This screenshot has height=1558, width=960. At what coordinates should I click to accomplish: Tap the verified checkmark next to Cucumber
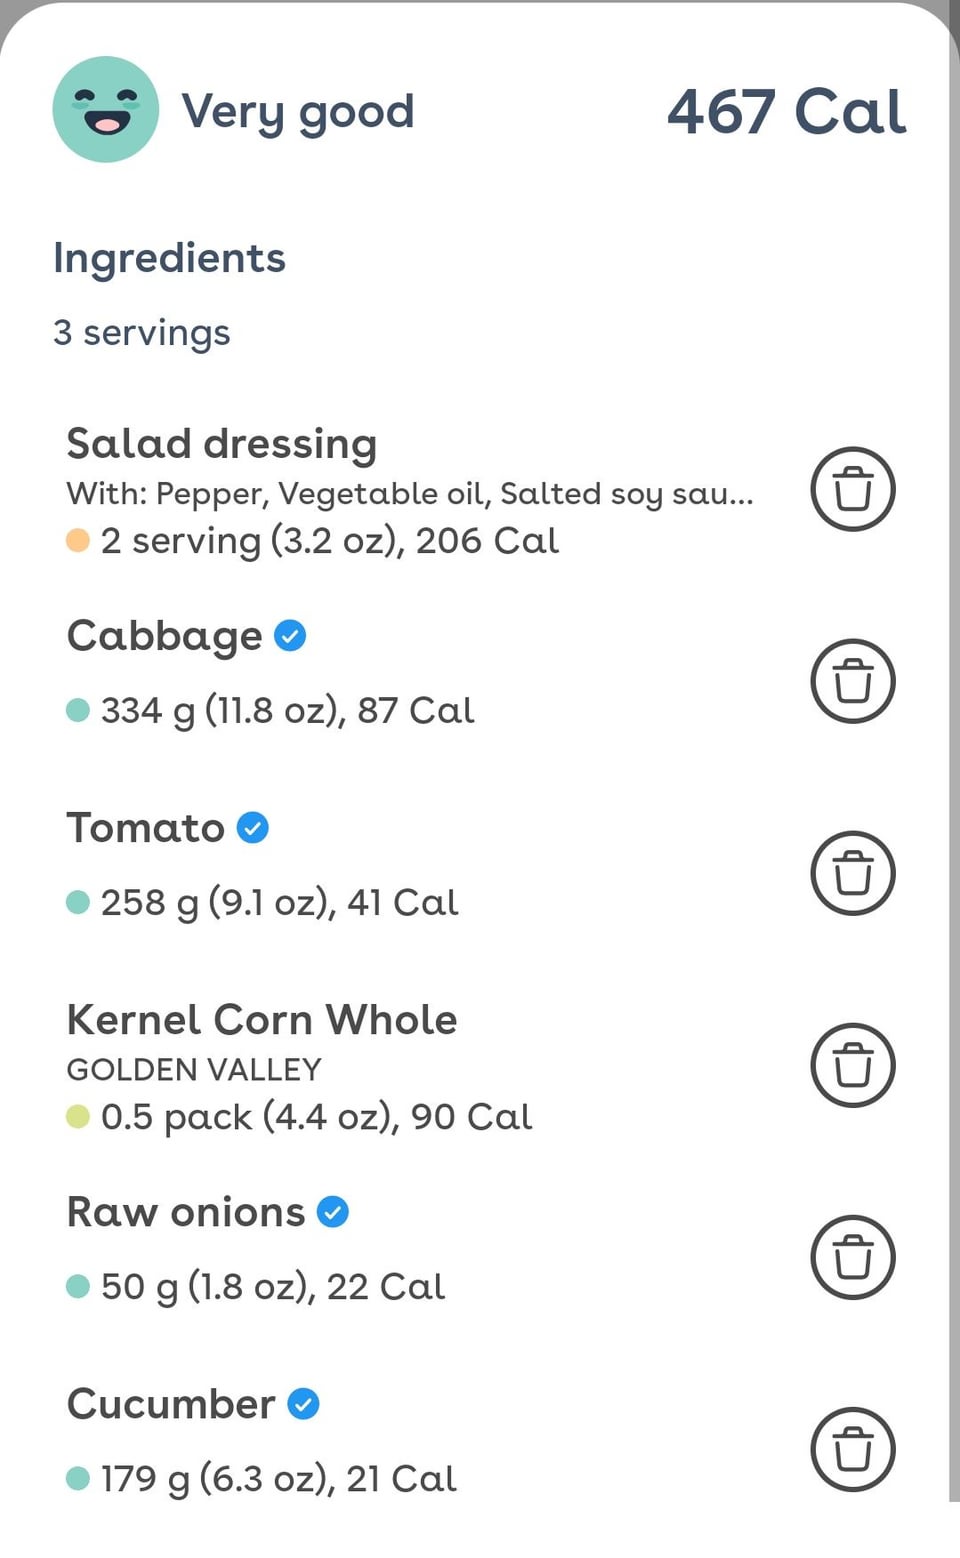tap(304, 1404)
